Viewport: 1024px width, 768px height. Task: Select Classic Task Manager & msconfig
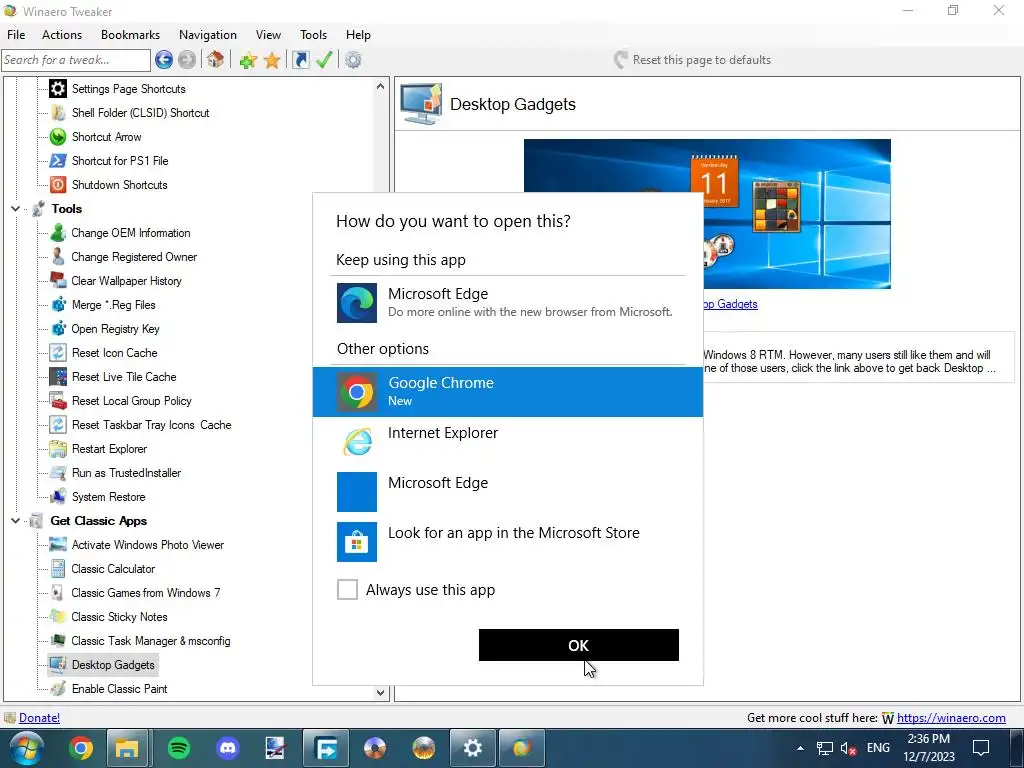151,641
